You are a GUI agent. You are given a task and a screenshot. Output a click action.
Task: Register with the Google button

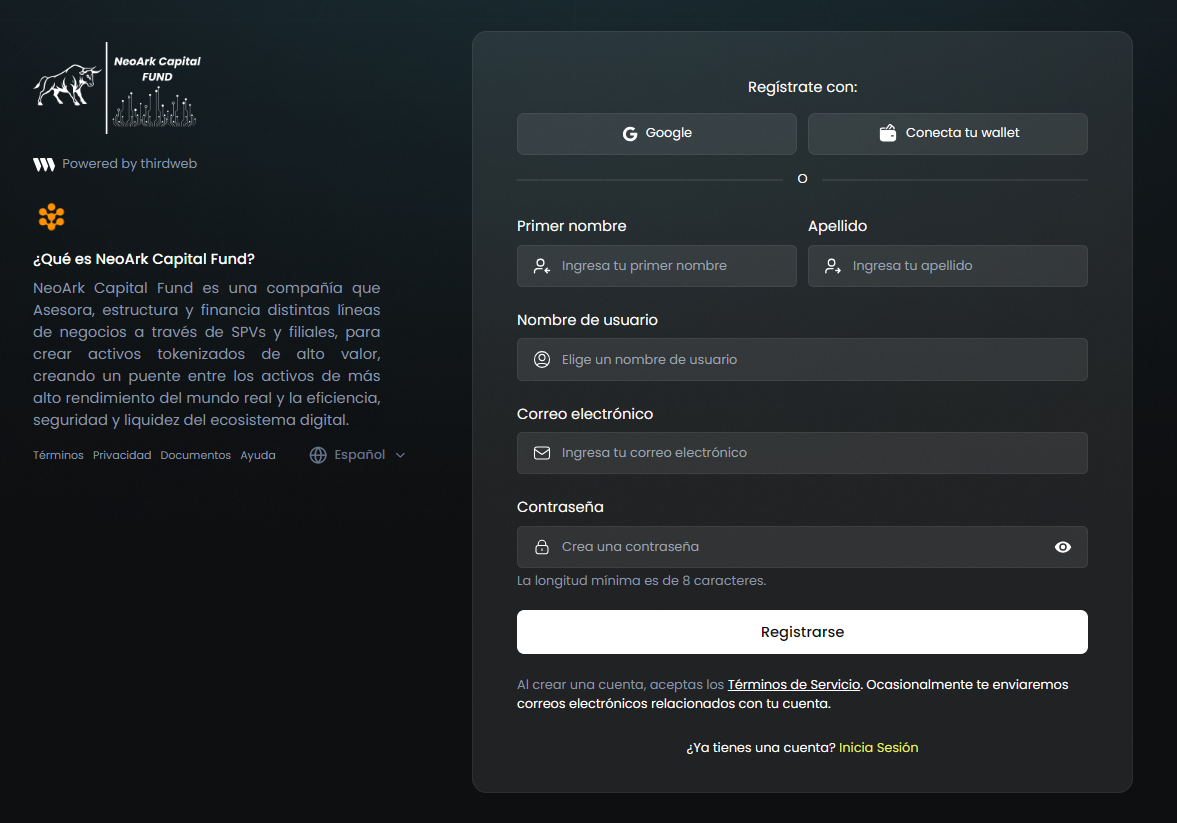tap(656, 134)
